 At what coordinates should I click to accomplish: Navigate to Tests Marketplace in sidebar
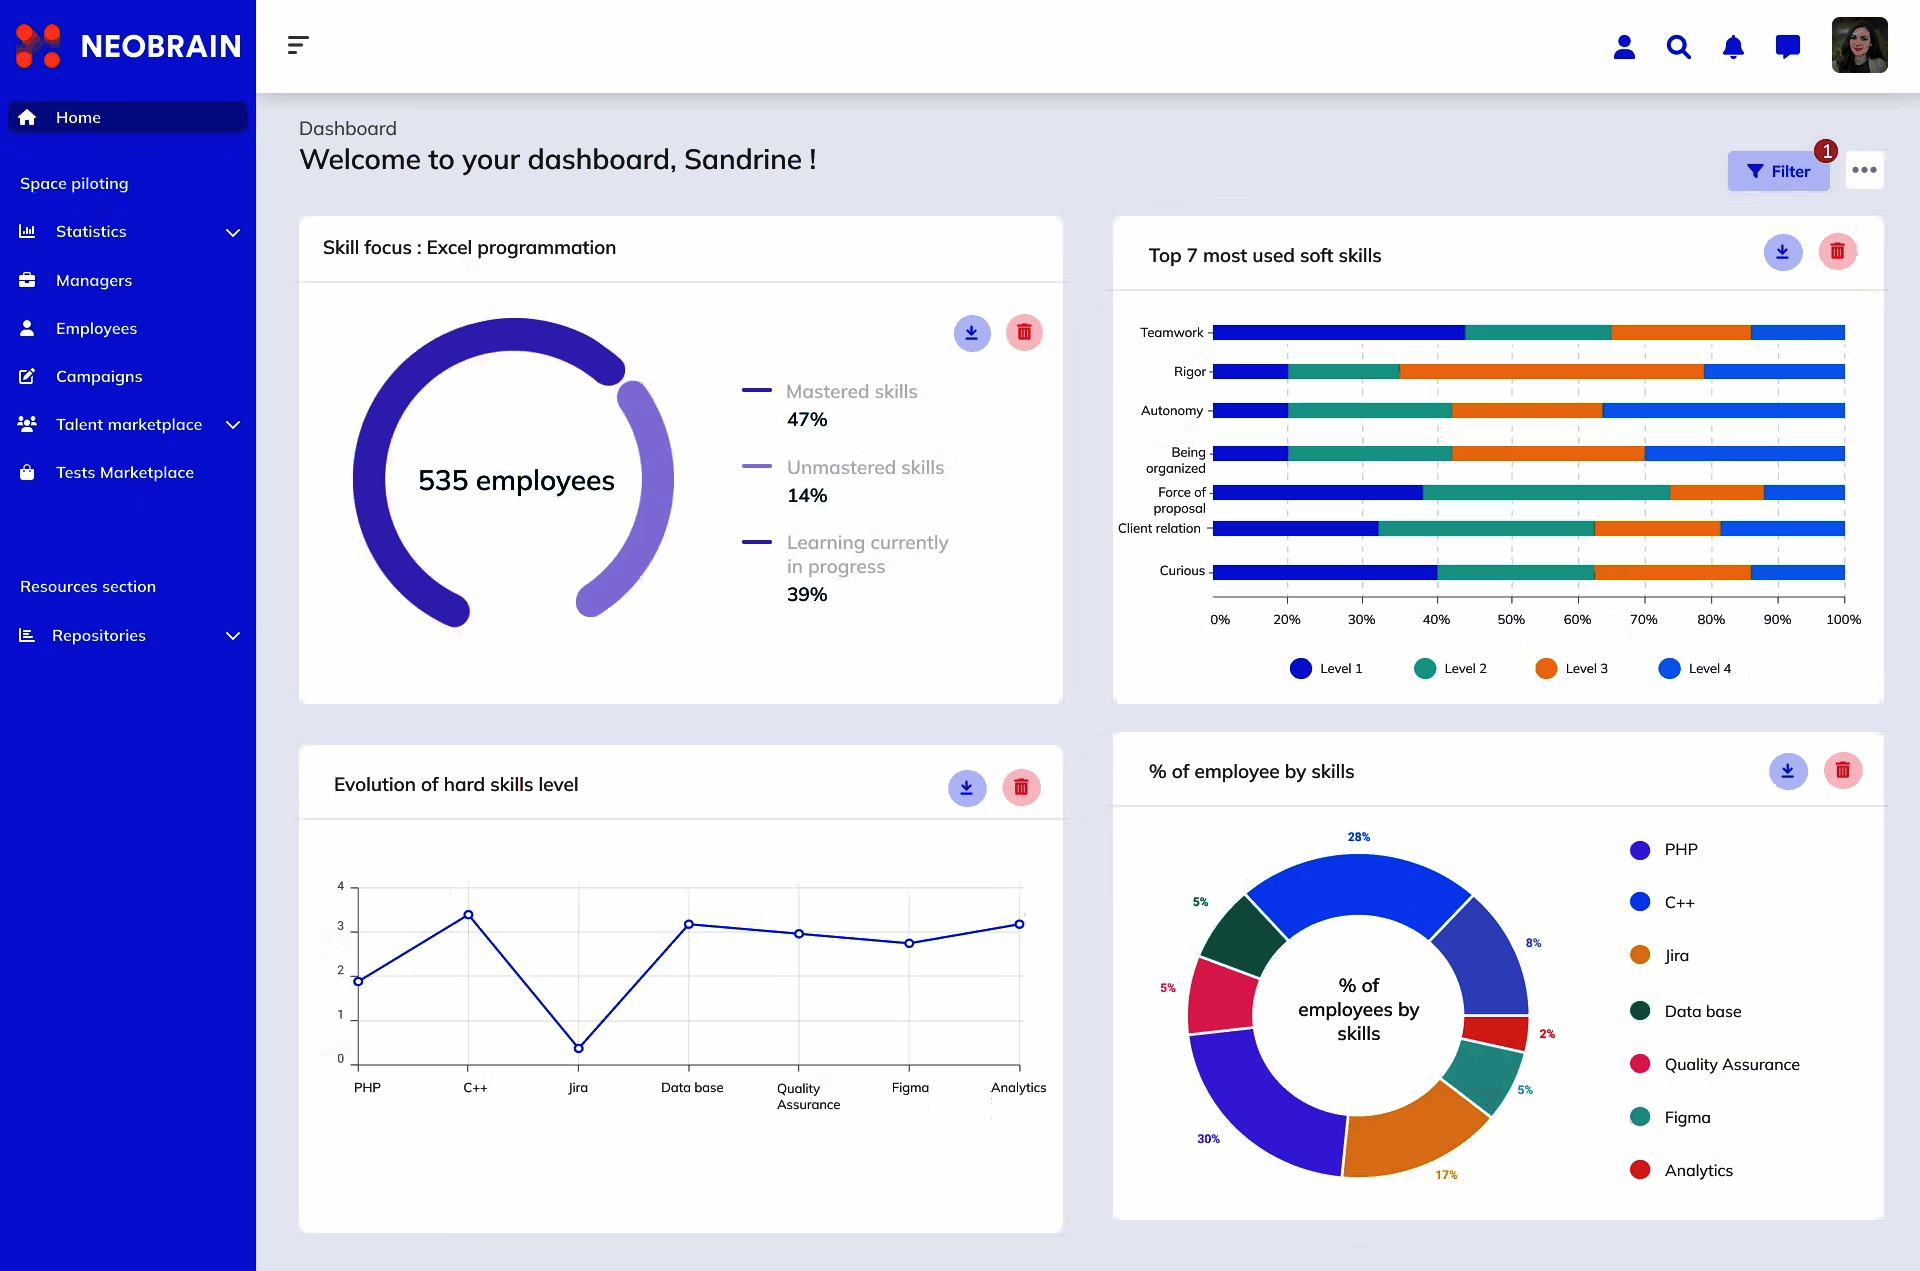pos(124,472)
